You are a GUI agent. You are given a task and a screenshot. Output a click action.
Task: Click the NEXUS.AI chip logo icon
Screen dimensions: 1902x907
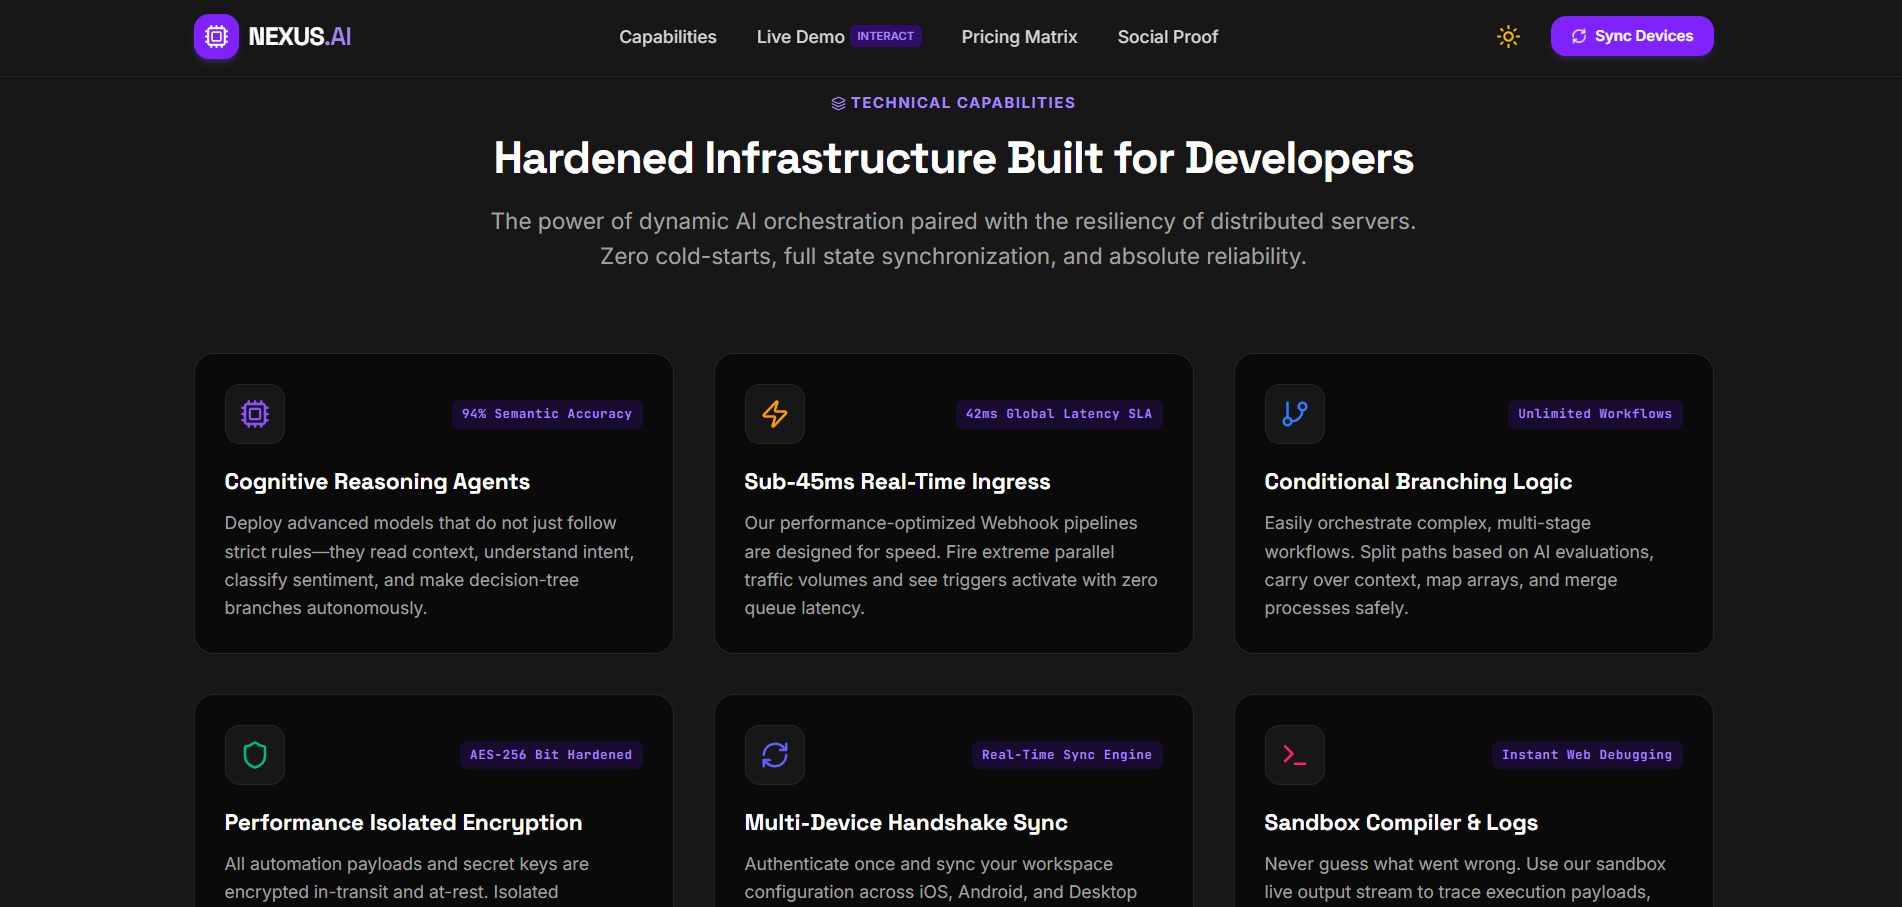click(x=216, y=37)
